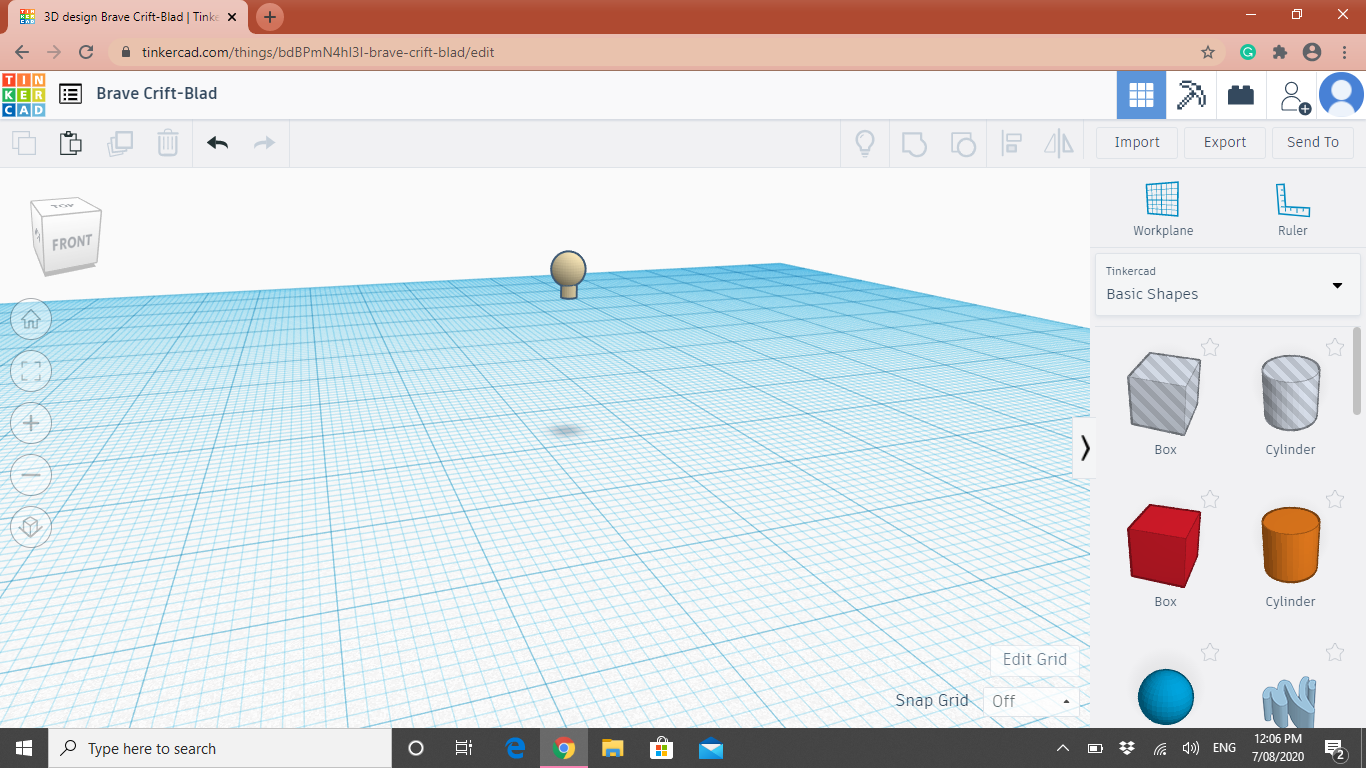Viewport: 1366px width, 768px height.
Task: Click the Ungroup shapes icon
Action: [962, 143]
